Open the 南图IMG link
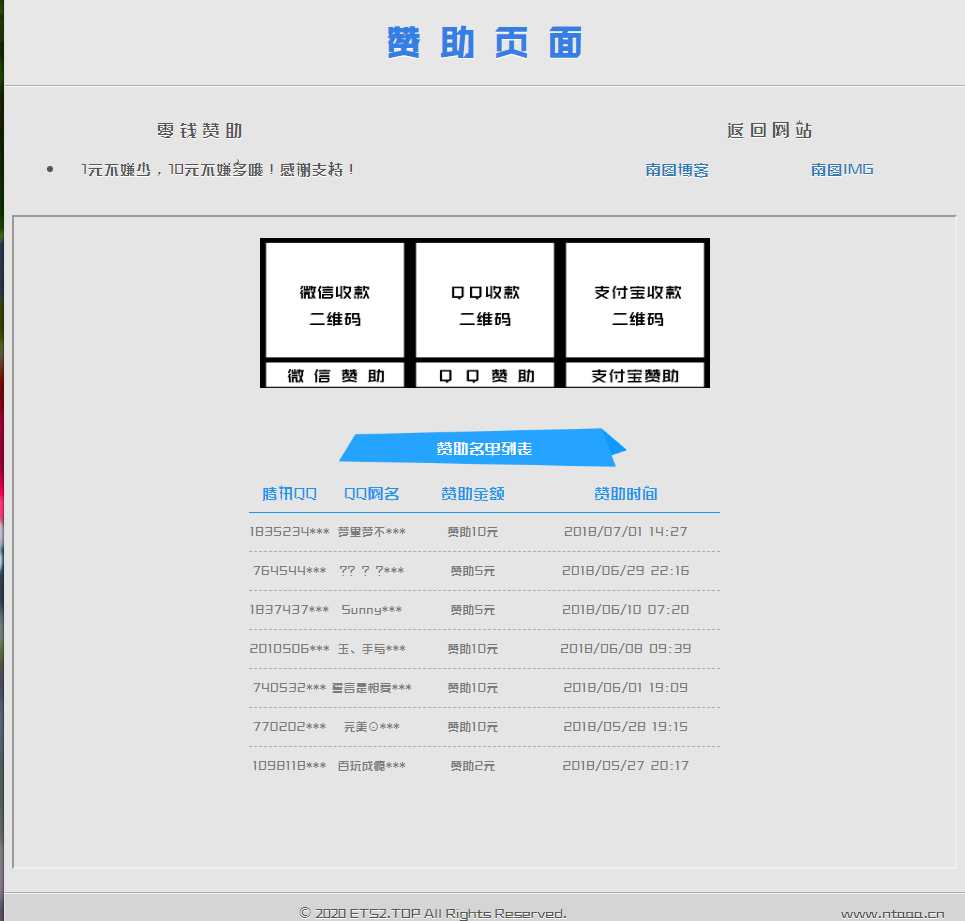965x921 pixels. [842, 169]
